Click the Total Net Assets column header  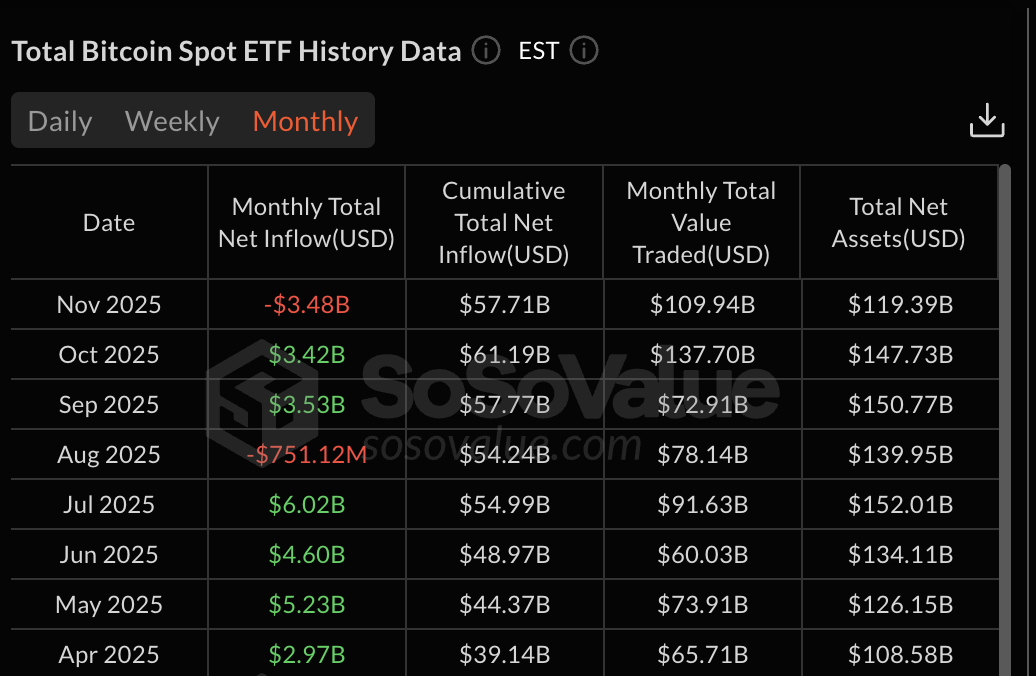(x=899, y=222)
